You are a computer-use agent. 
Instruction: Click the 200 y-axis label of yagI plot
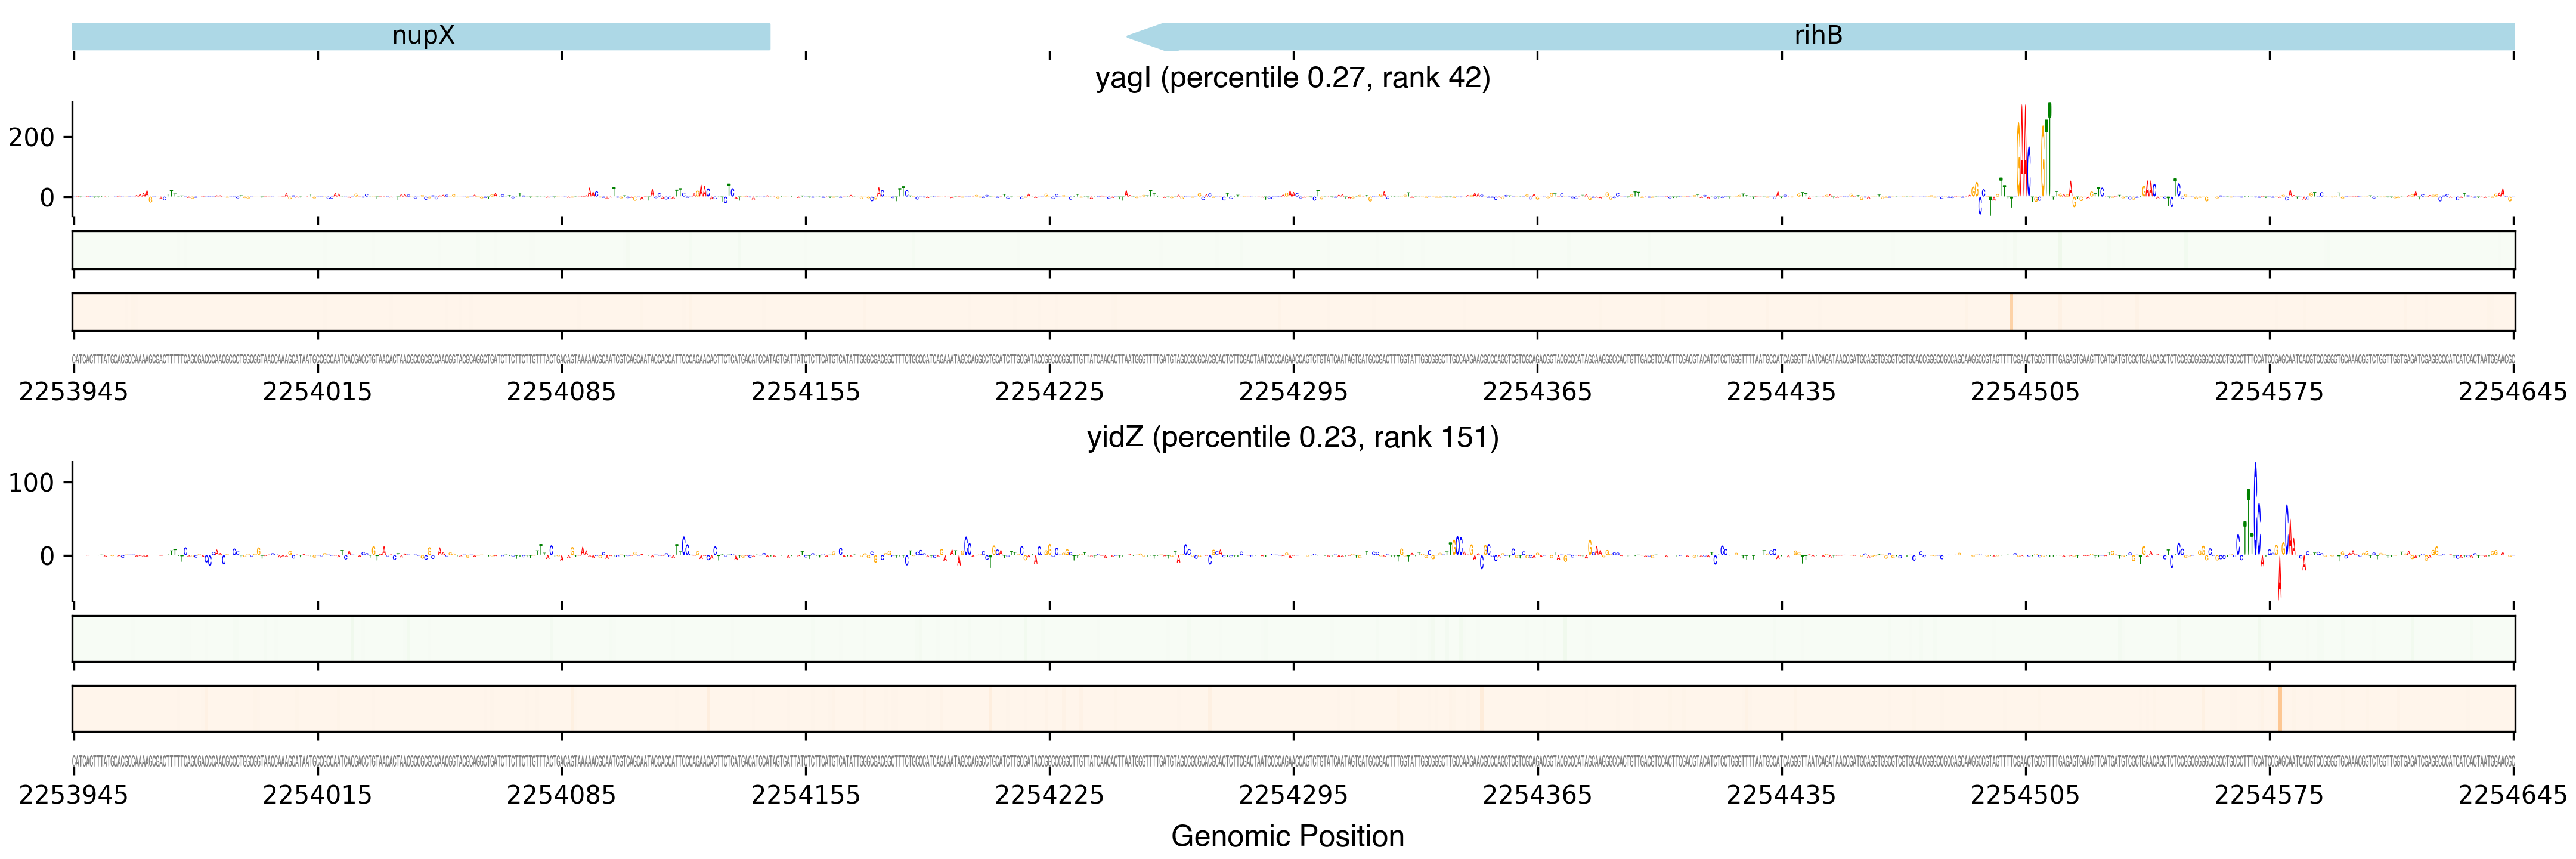(x=32, y=137)
